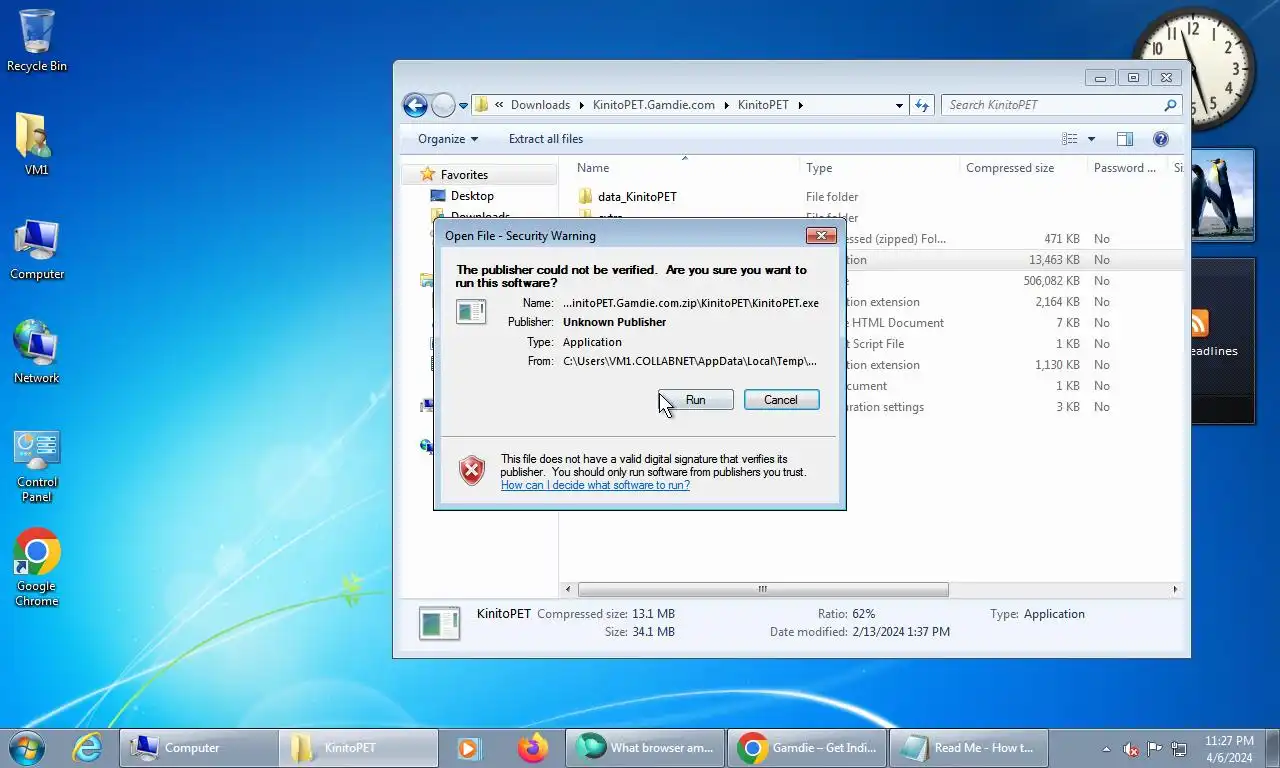Image resolution: width=1280 pixels, height=768 pixels.
Task: Show hidden tray icons arrow
Action: [1106, 749]
